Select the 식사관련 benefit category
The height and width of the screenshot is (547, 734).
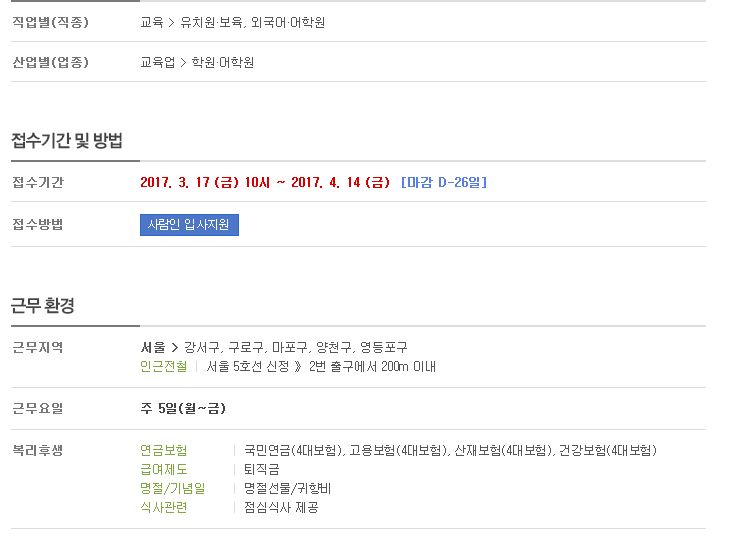163,507
